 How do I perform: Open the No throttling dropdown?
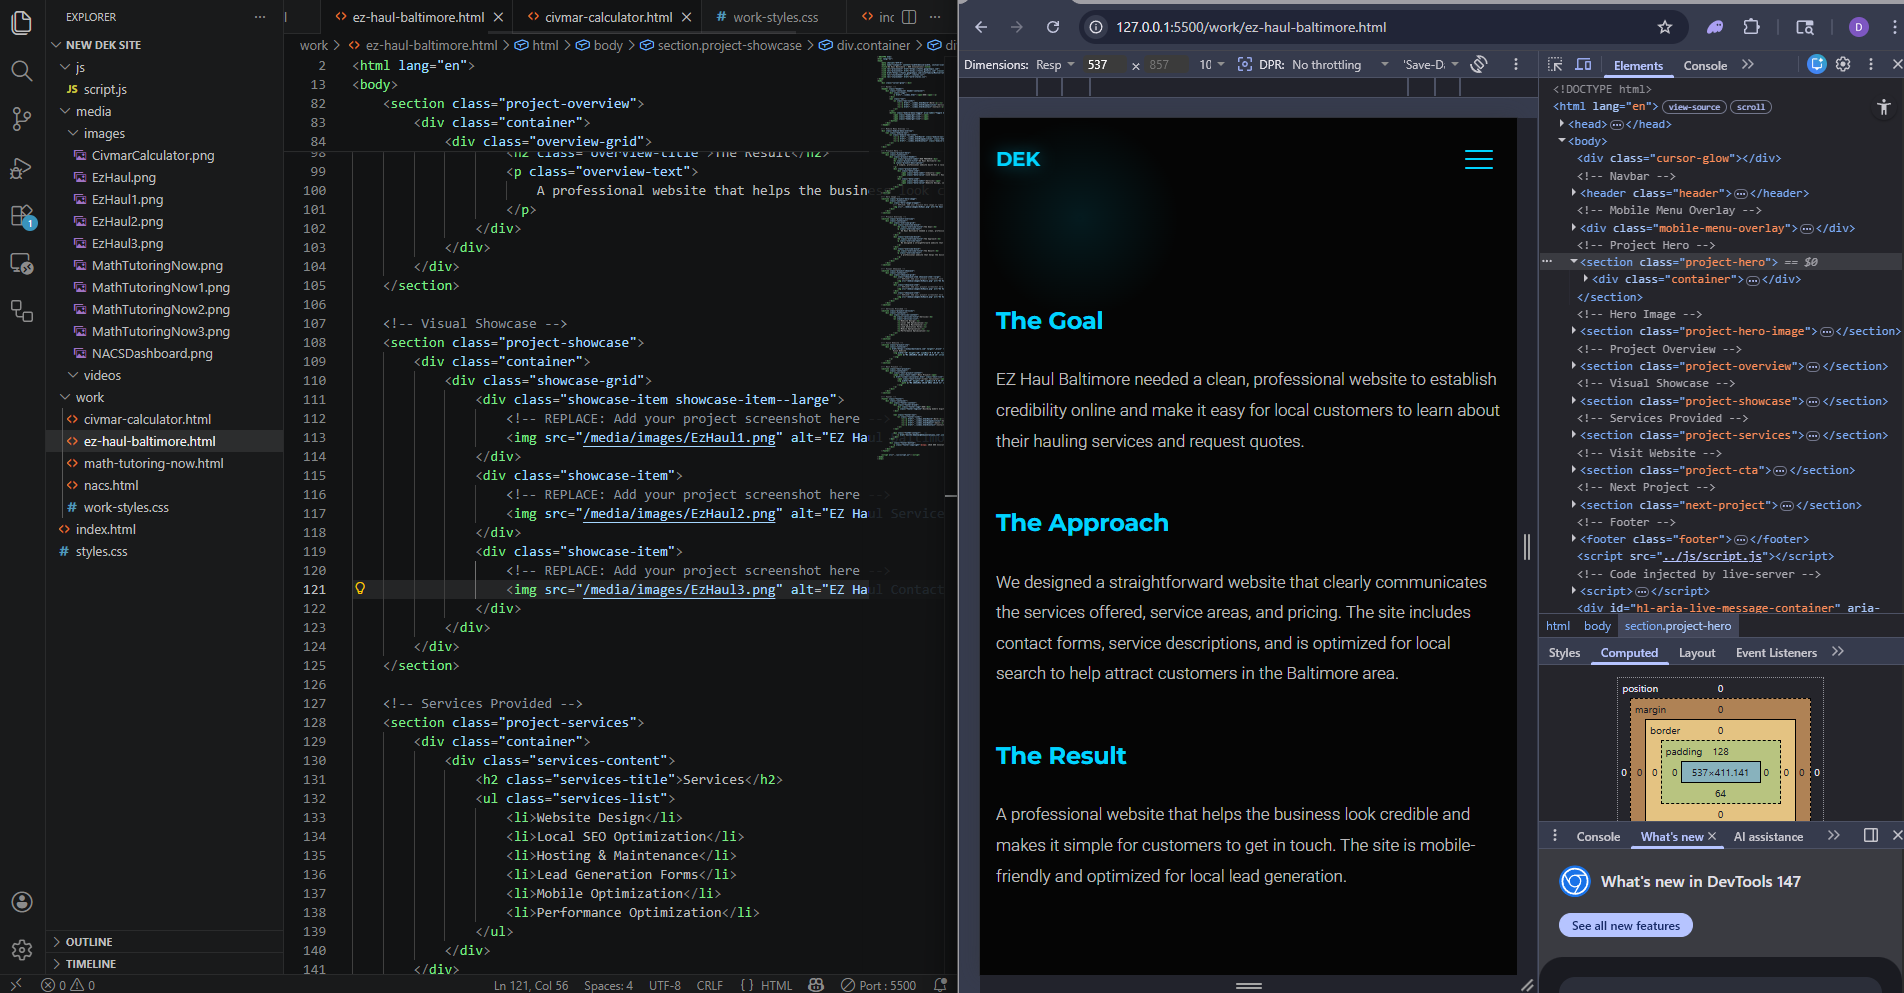(x=1340, y=65)
